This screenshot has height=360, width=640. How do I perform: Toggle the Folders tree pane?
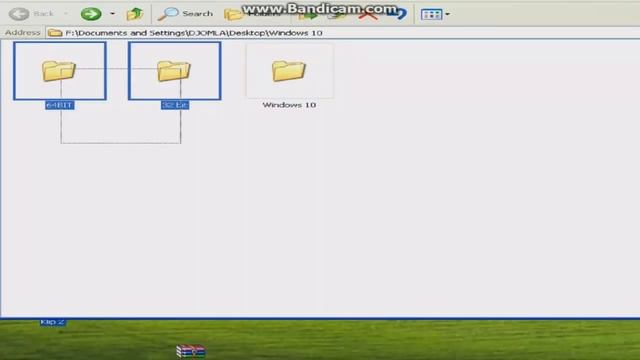[252, 14]
